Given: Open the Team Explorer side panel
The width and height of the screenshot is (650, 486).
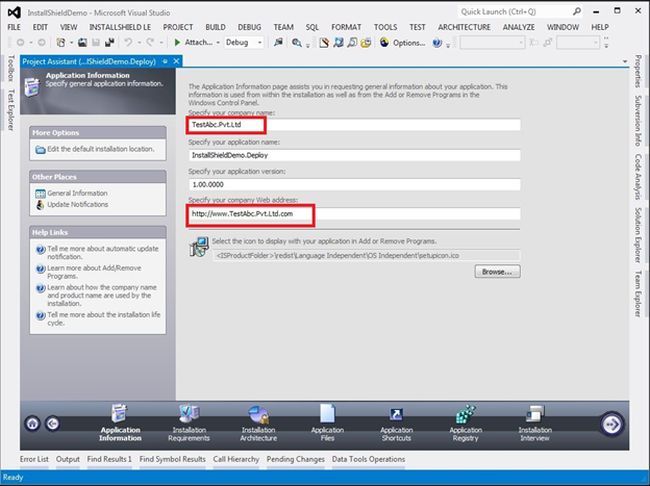Looking at the screenshot, I should 638,294.
